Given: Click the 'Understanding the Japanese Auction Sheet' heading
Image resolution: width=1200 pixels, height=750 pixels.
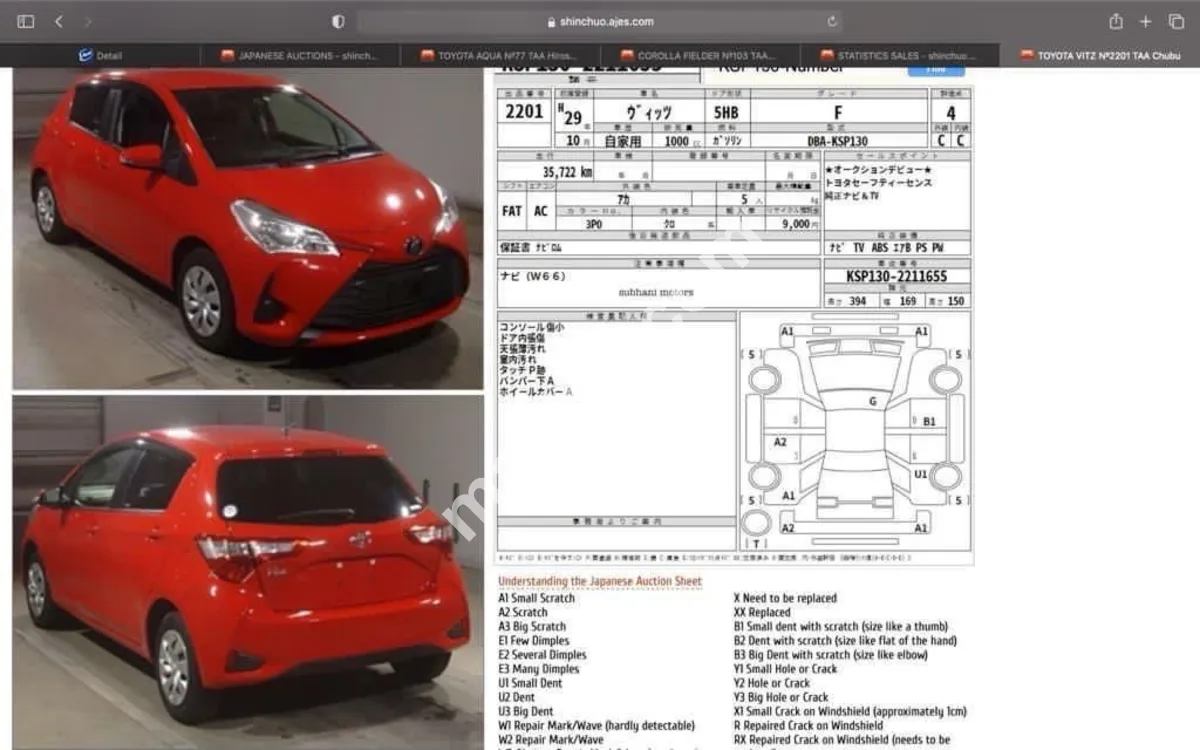Looking at the screenshot, I should tap(600, 581).
